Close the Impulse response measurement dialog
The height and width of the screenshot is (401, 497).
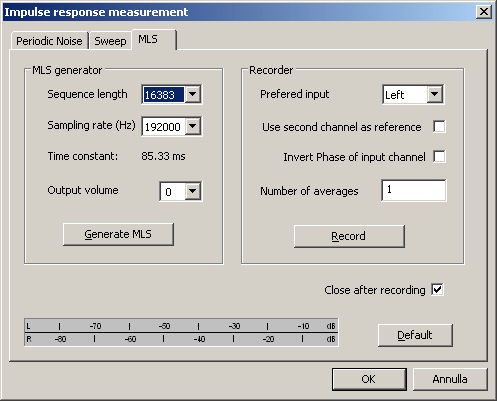(x=483, y=12)
